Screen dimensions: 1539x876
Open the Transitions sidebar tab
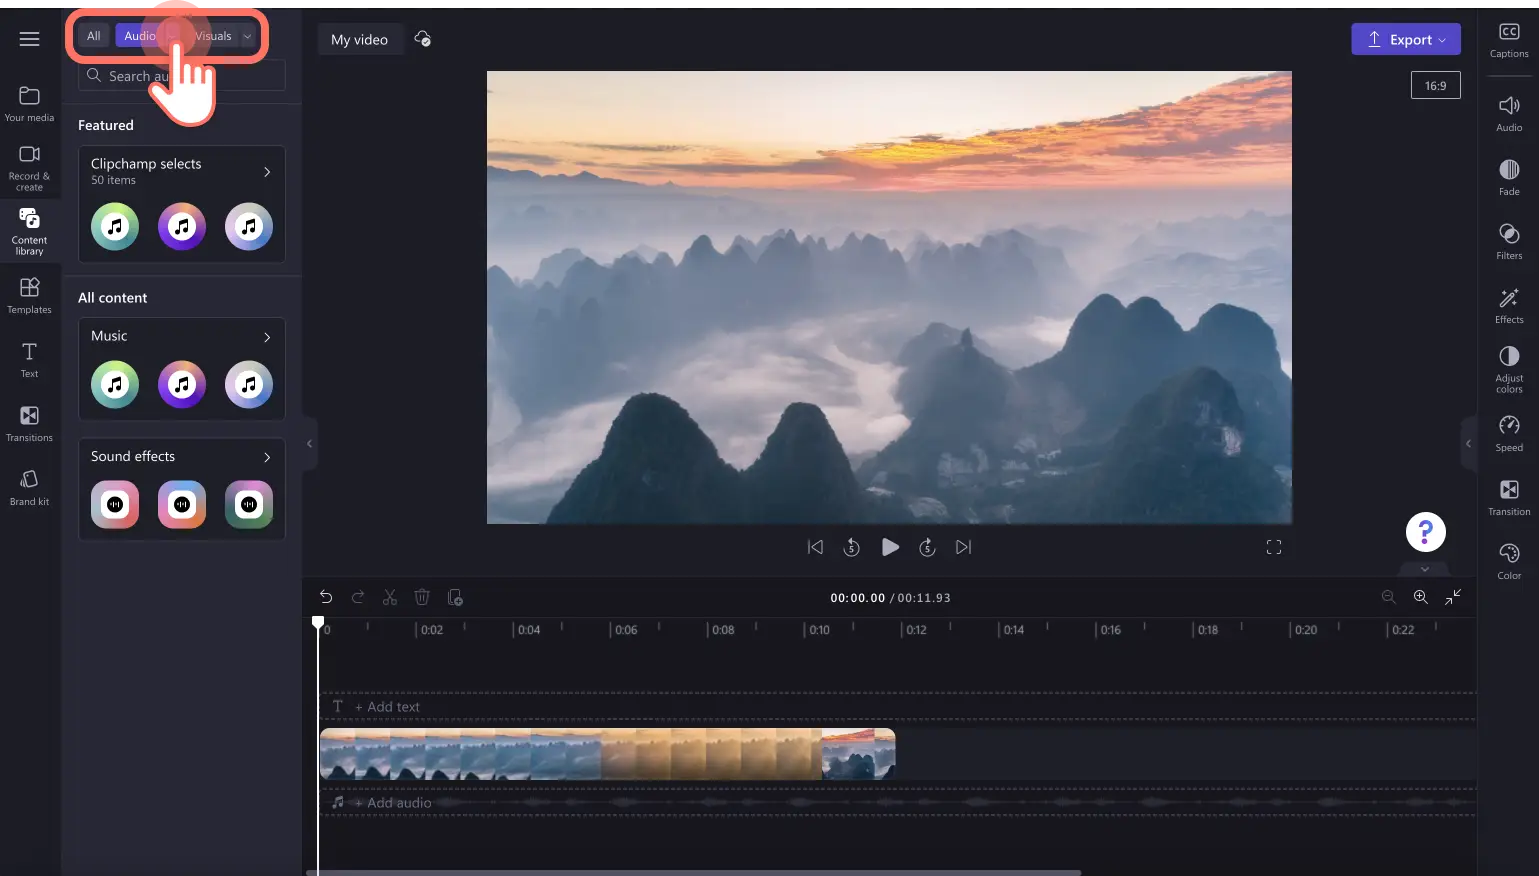pyautogui.click(x=29, y=423)
